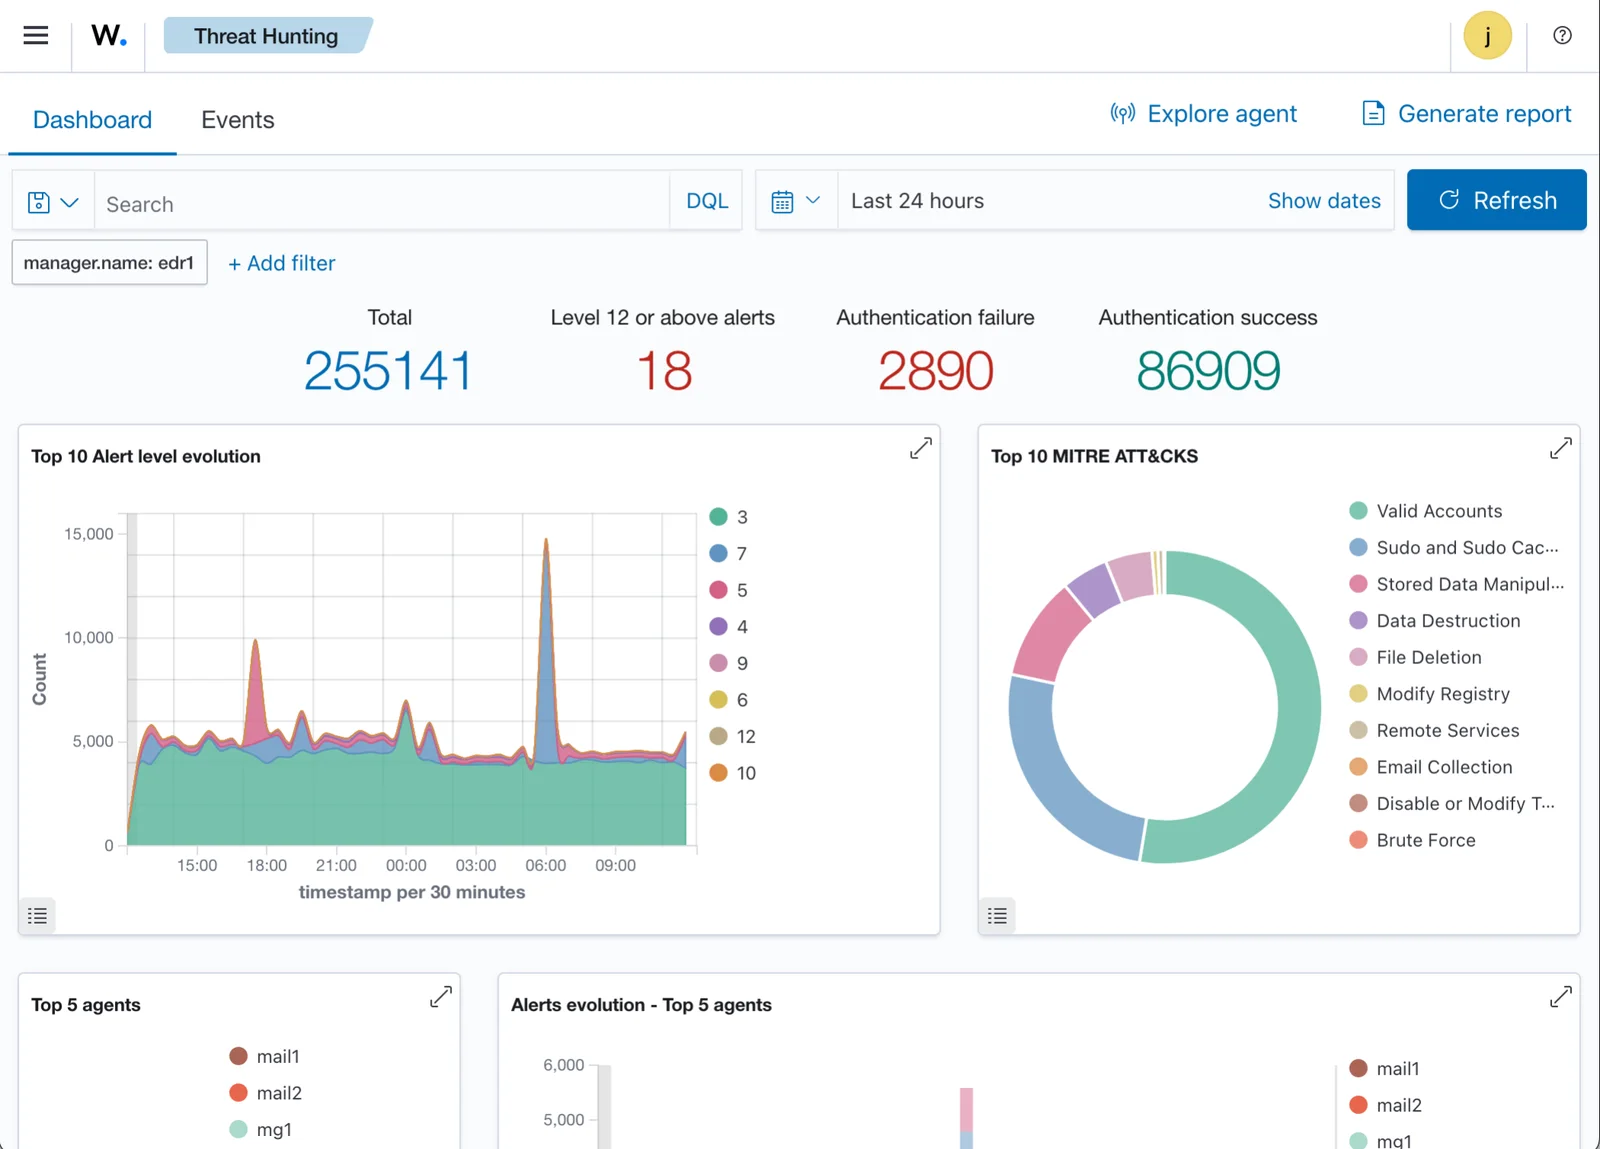Expand Alerts evolution Top 5 agents panel
The height and width of the screenshot is (1149, 1600).
(x=1560, y=997)
